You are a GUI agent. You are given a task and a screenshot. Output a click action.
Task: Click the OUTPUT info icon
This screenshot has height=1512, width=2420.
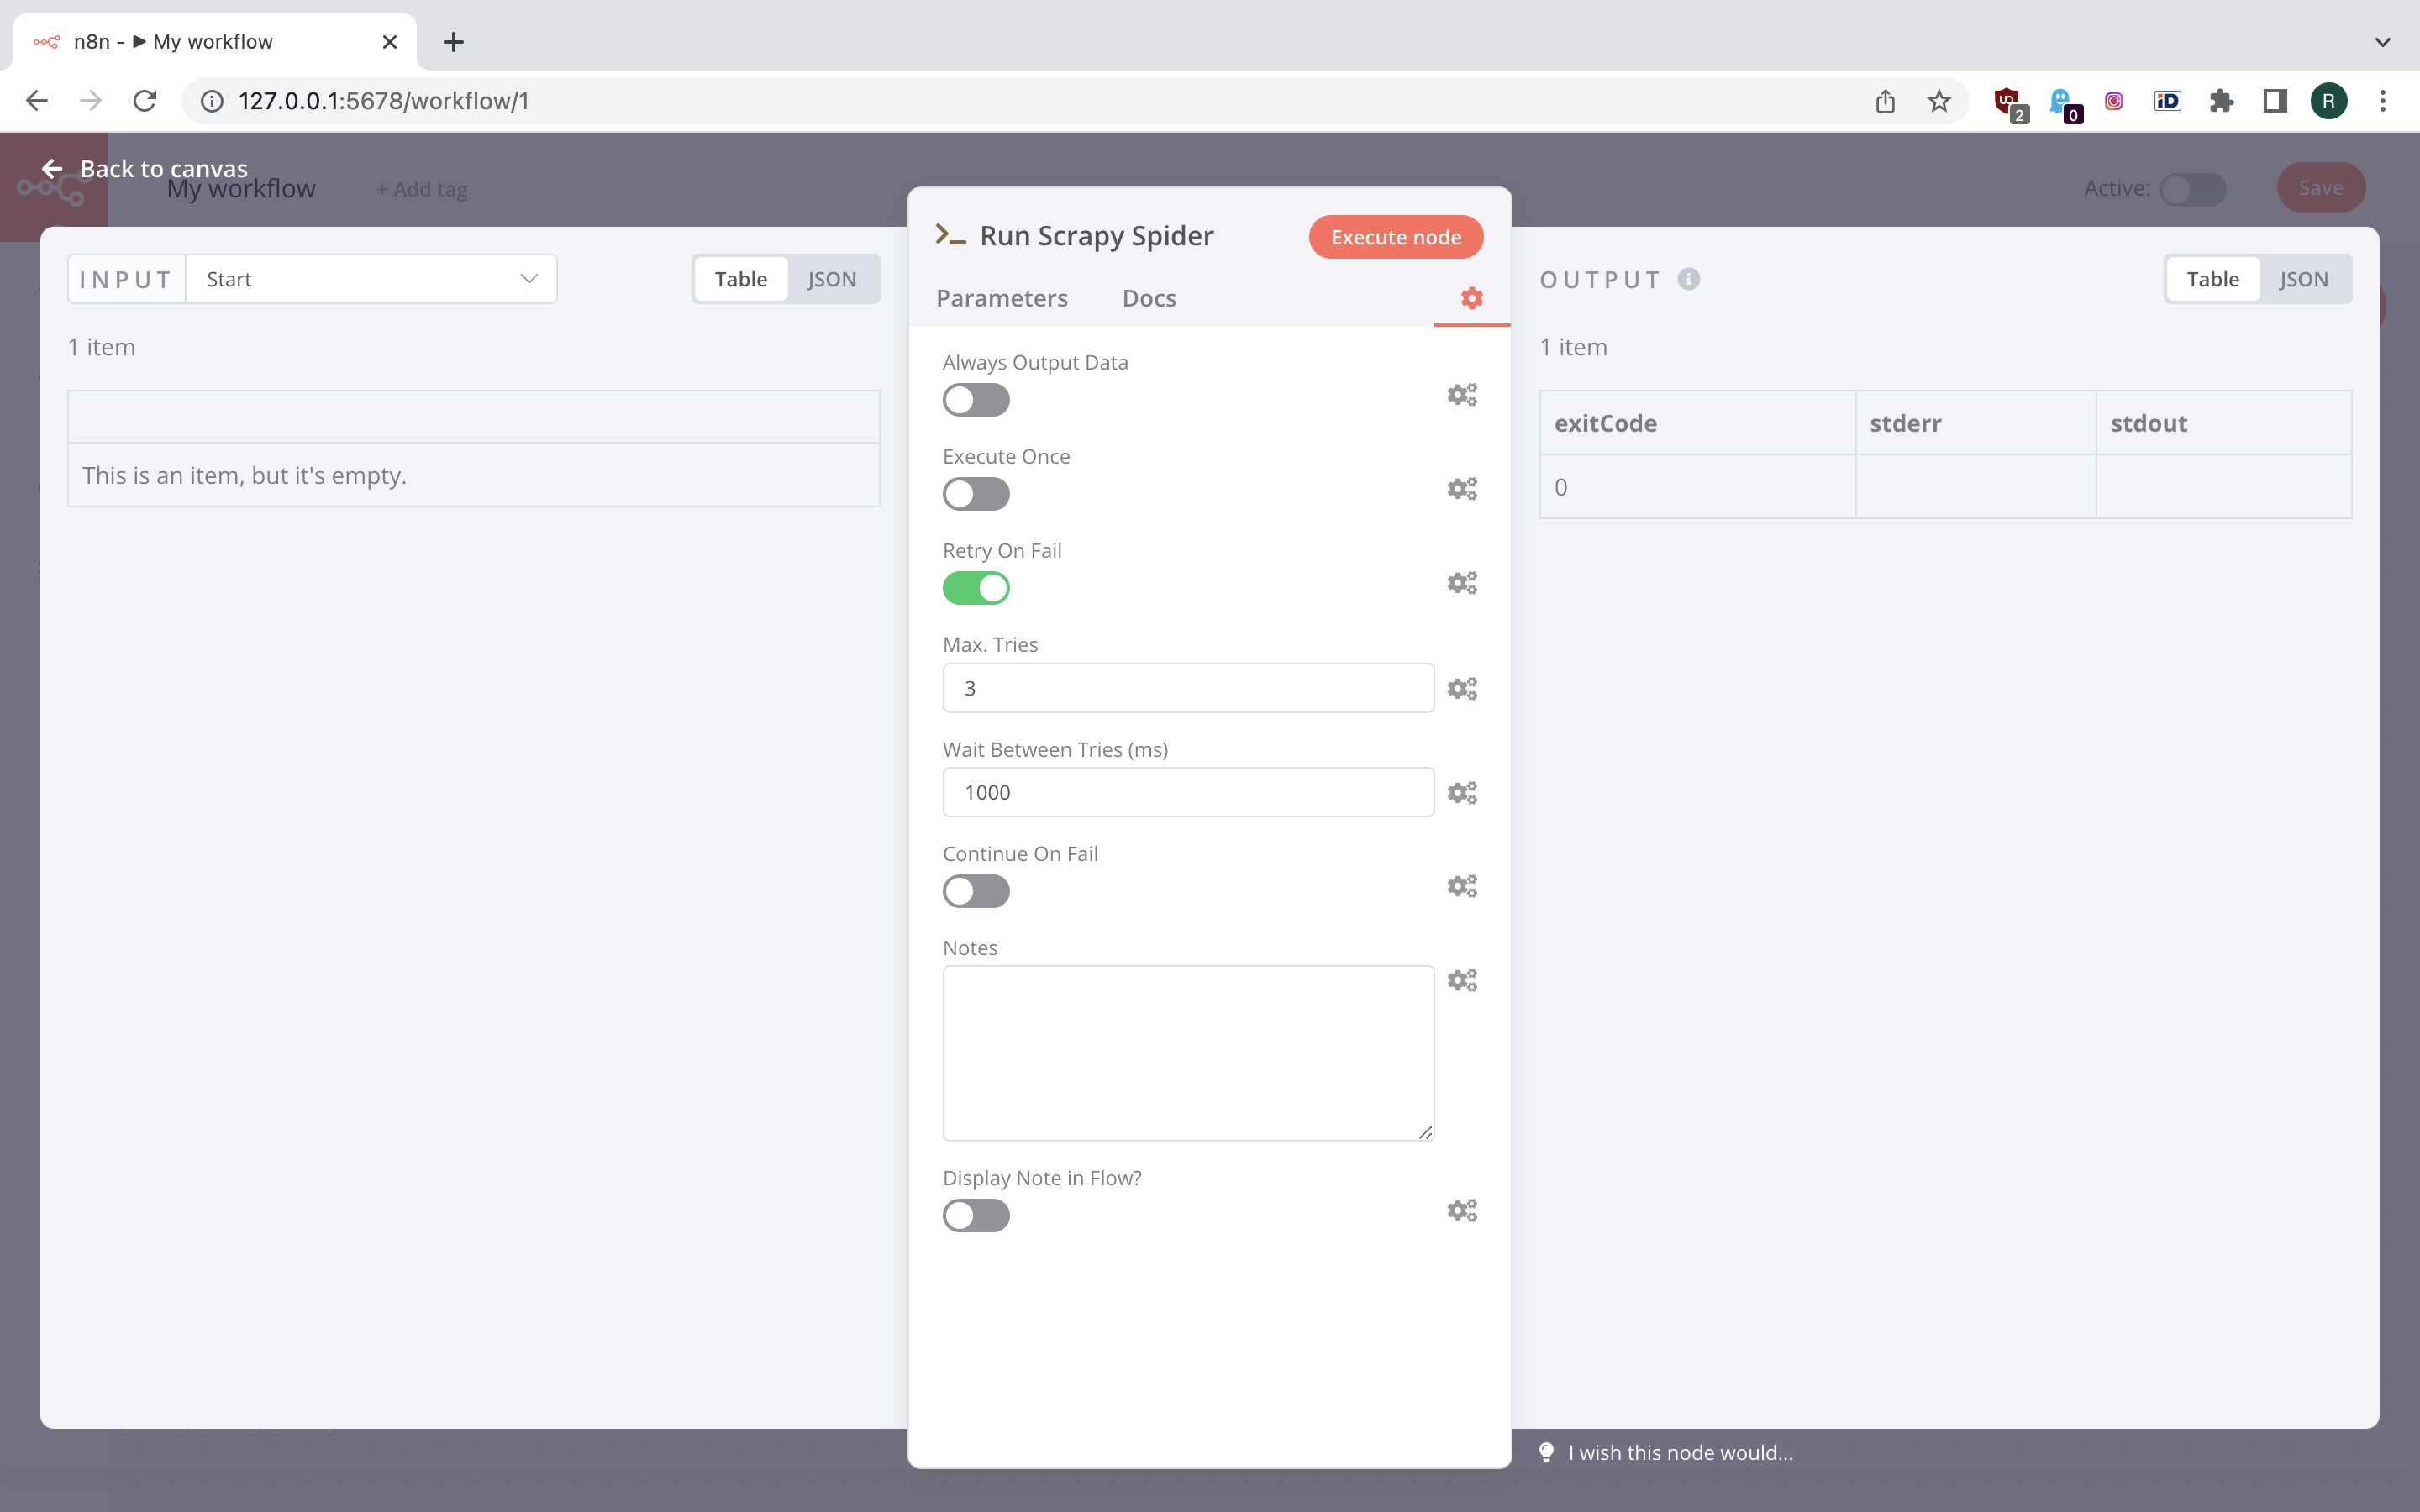pyautogui.click(x=1689, y=279)
